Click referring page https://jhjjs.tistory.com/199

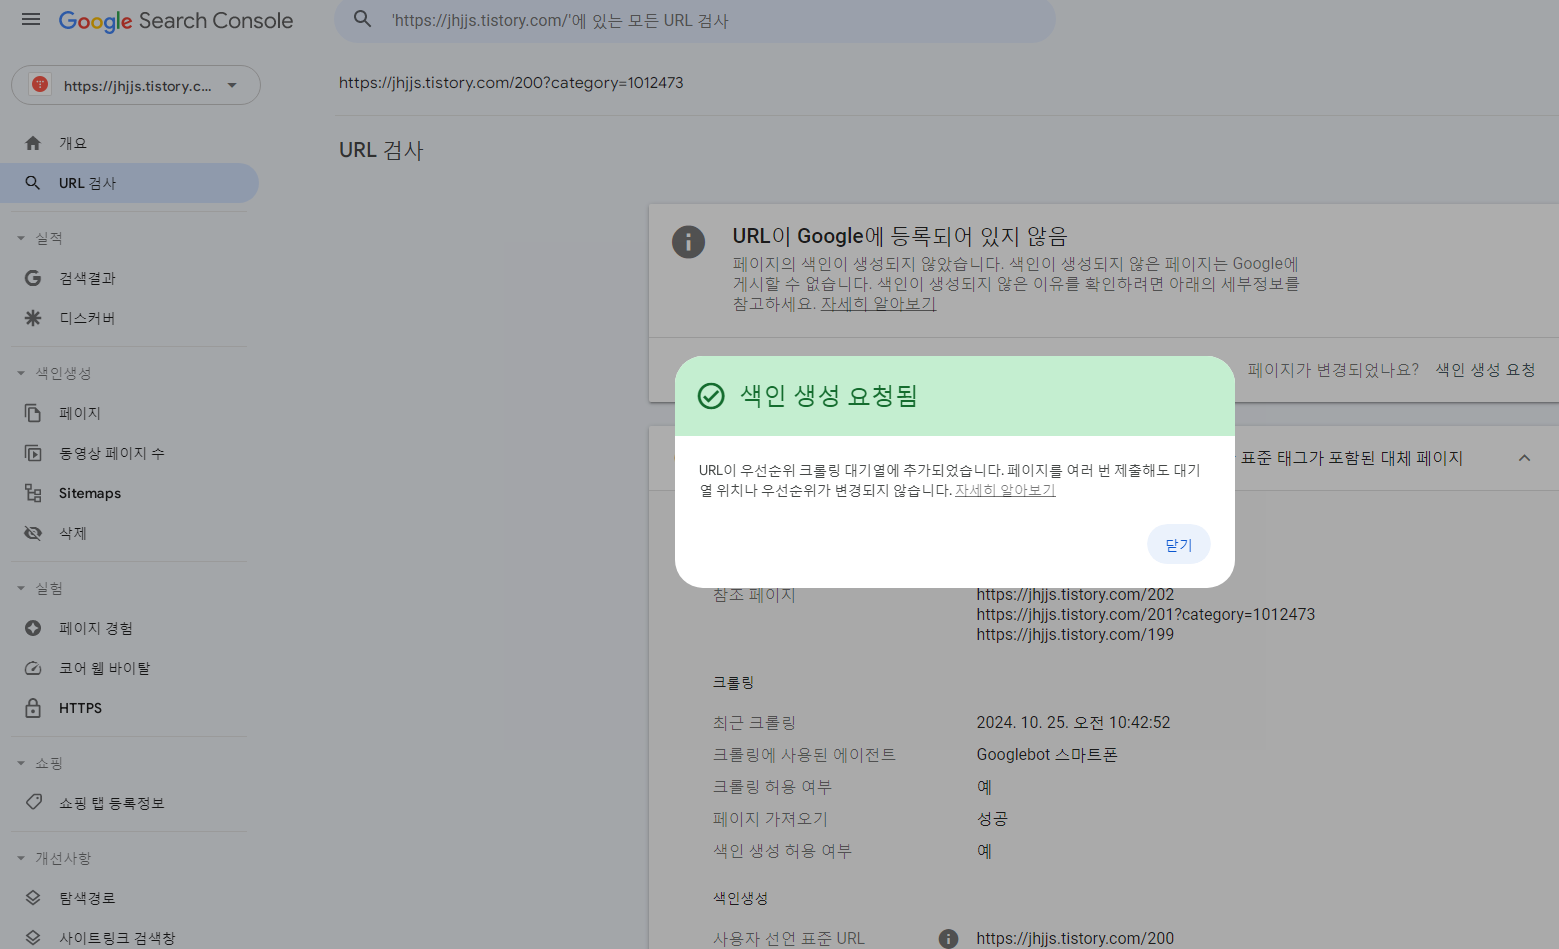point(1075,634)
